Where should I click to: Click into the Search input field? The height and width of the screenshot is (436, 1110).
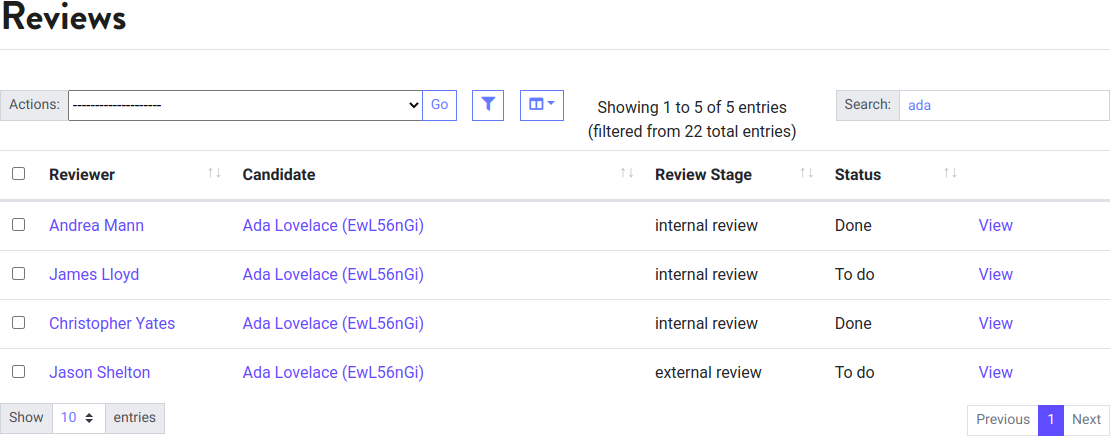[1003, 105]
